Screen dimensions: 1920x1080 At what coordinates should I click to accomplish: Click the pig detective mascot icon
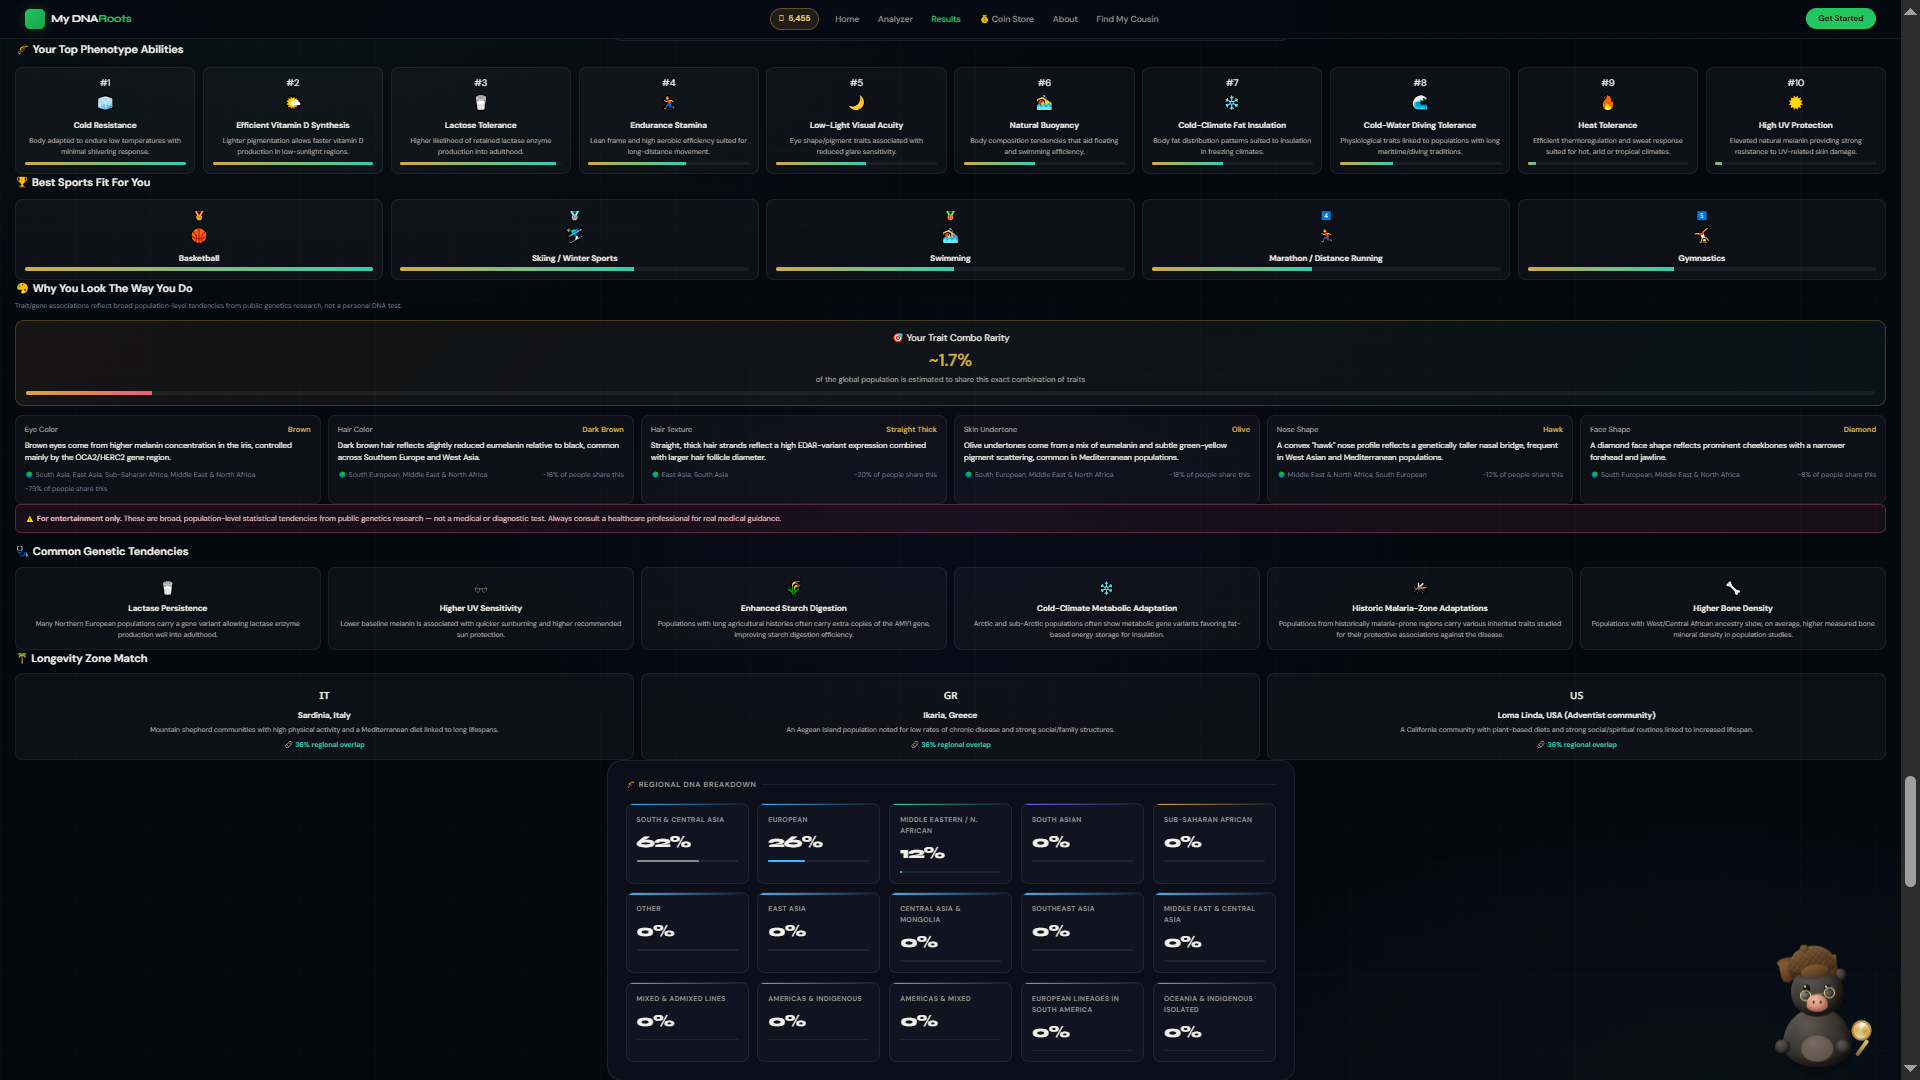pos(1817,1005)
